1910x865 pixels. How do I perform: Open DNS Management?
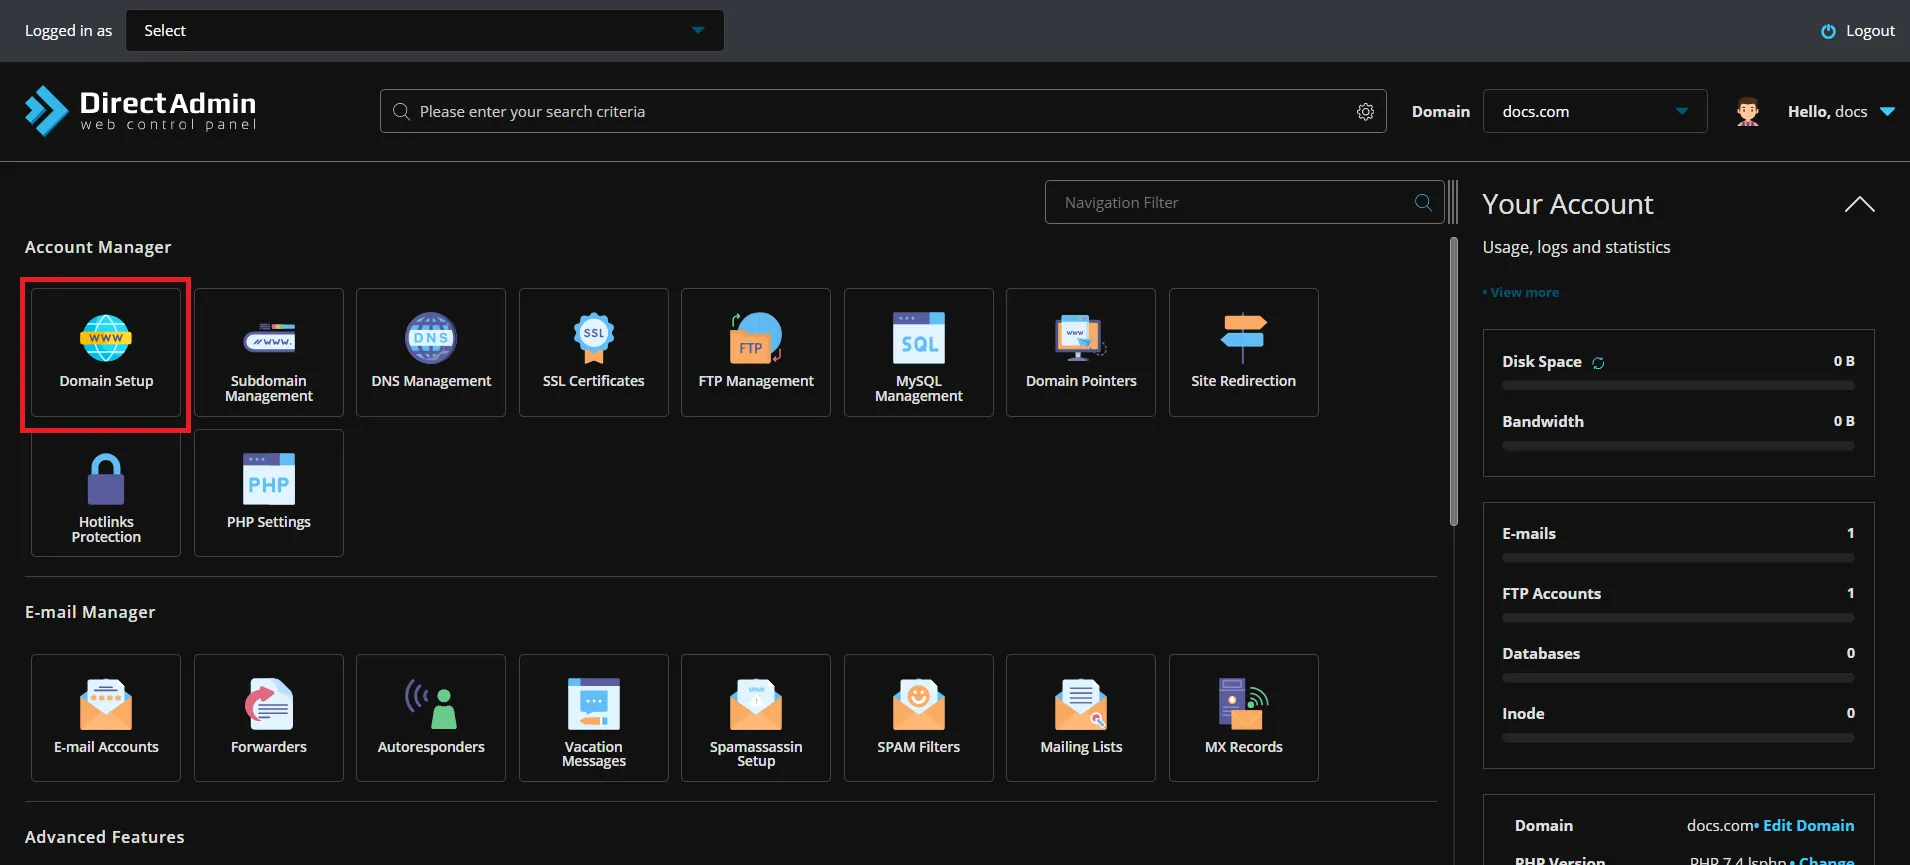[431, 352]
